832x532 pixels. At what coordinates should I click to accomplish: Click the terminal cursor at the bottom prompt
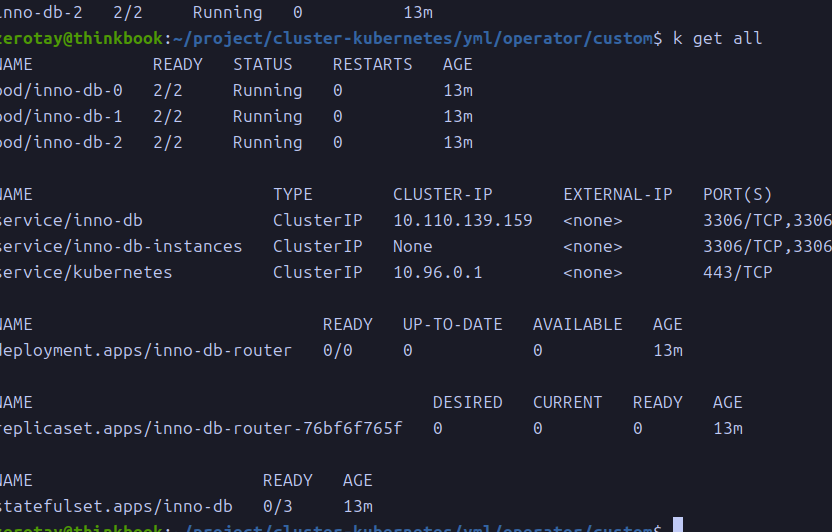[677, 525]
